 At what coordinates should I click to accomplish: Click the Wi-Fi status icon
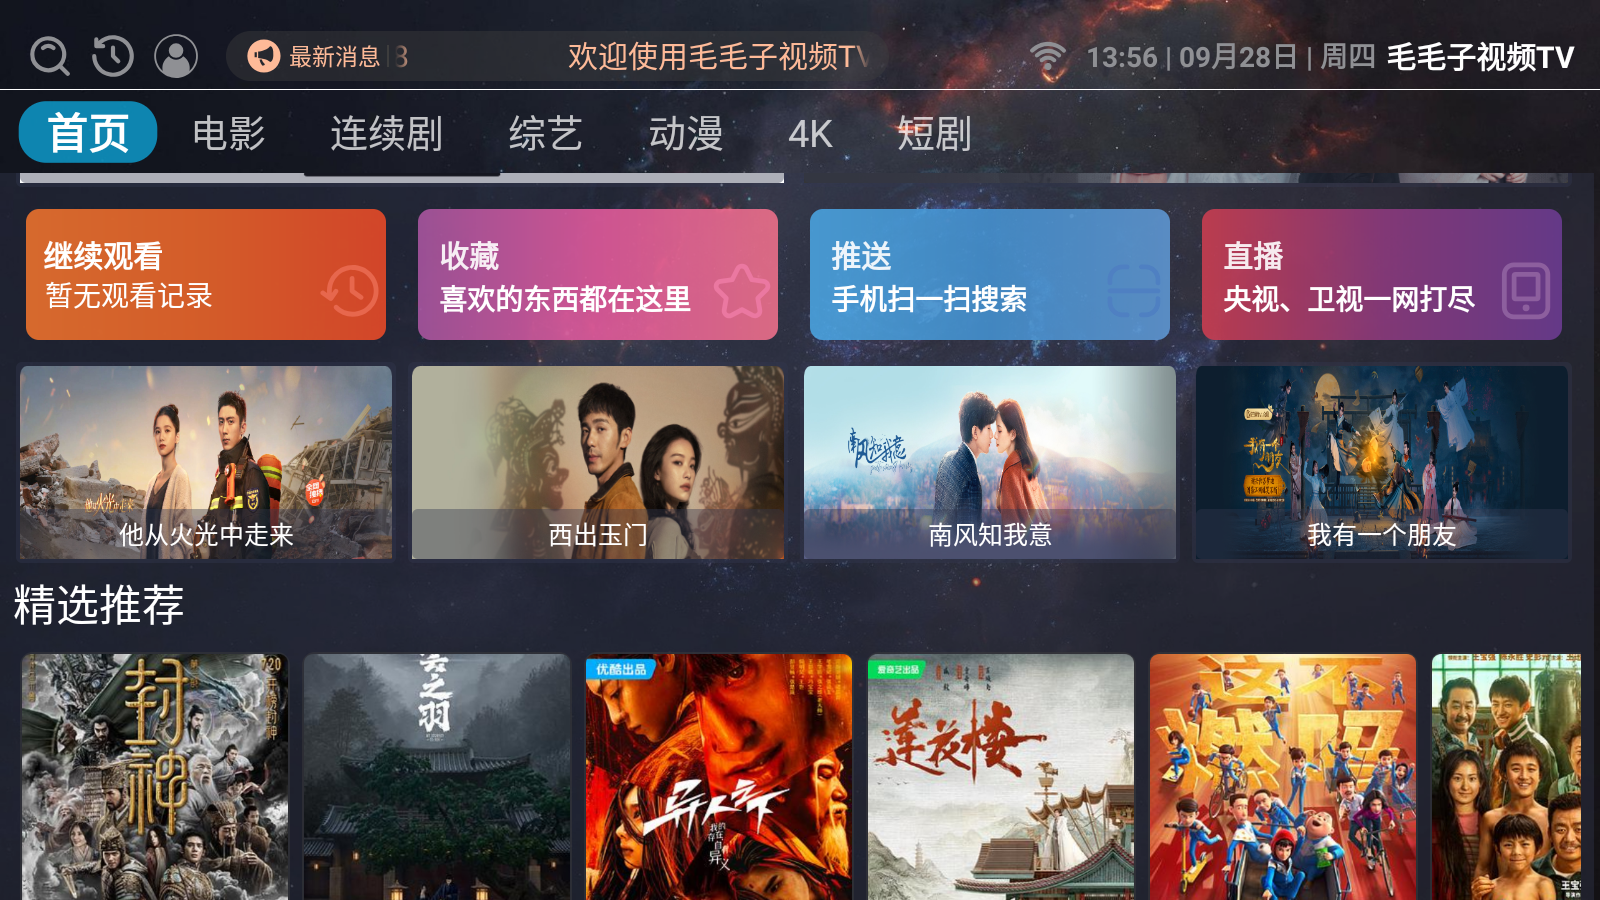coord(1048,59)
